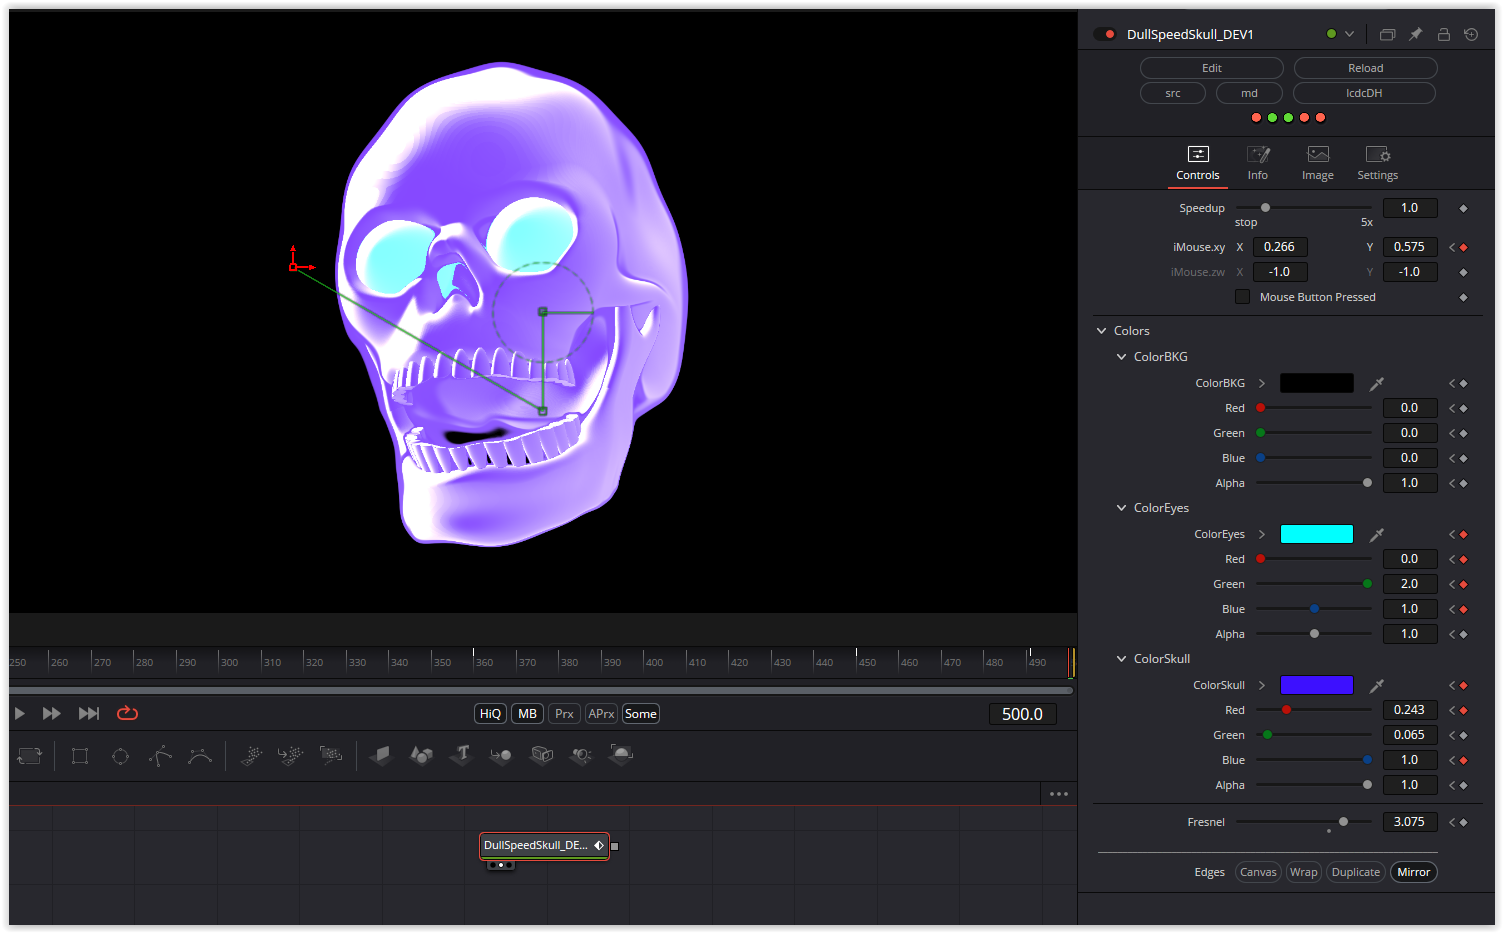
Task: Add the pRender particle tool
Action: click(331, 755)
